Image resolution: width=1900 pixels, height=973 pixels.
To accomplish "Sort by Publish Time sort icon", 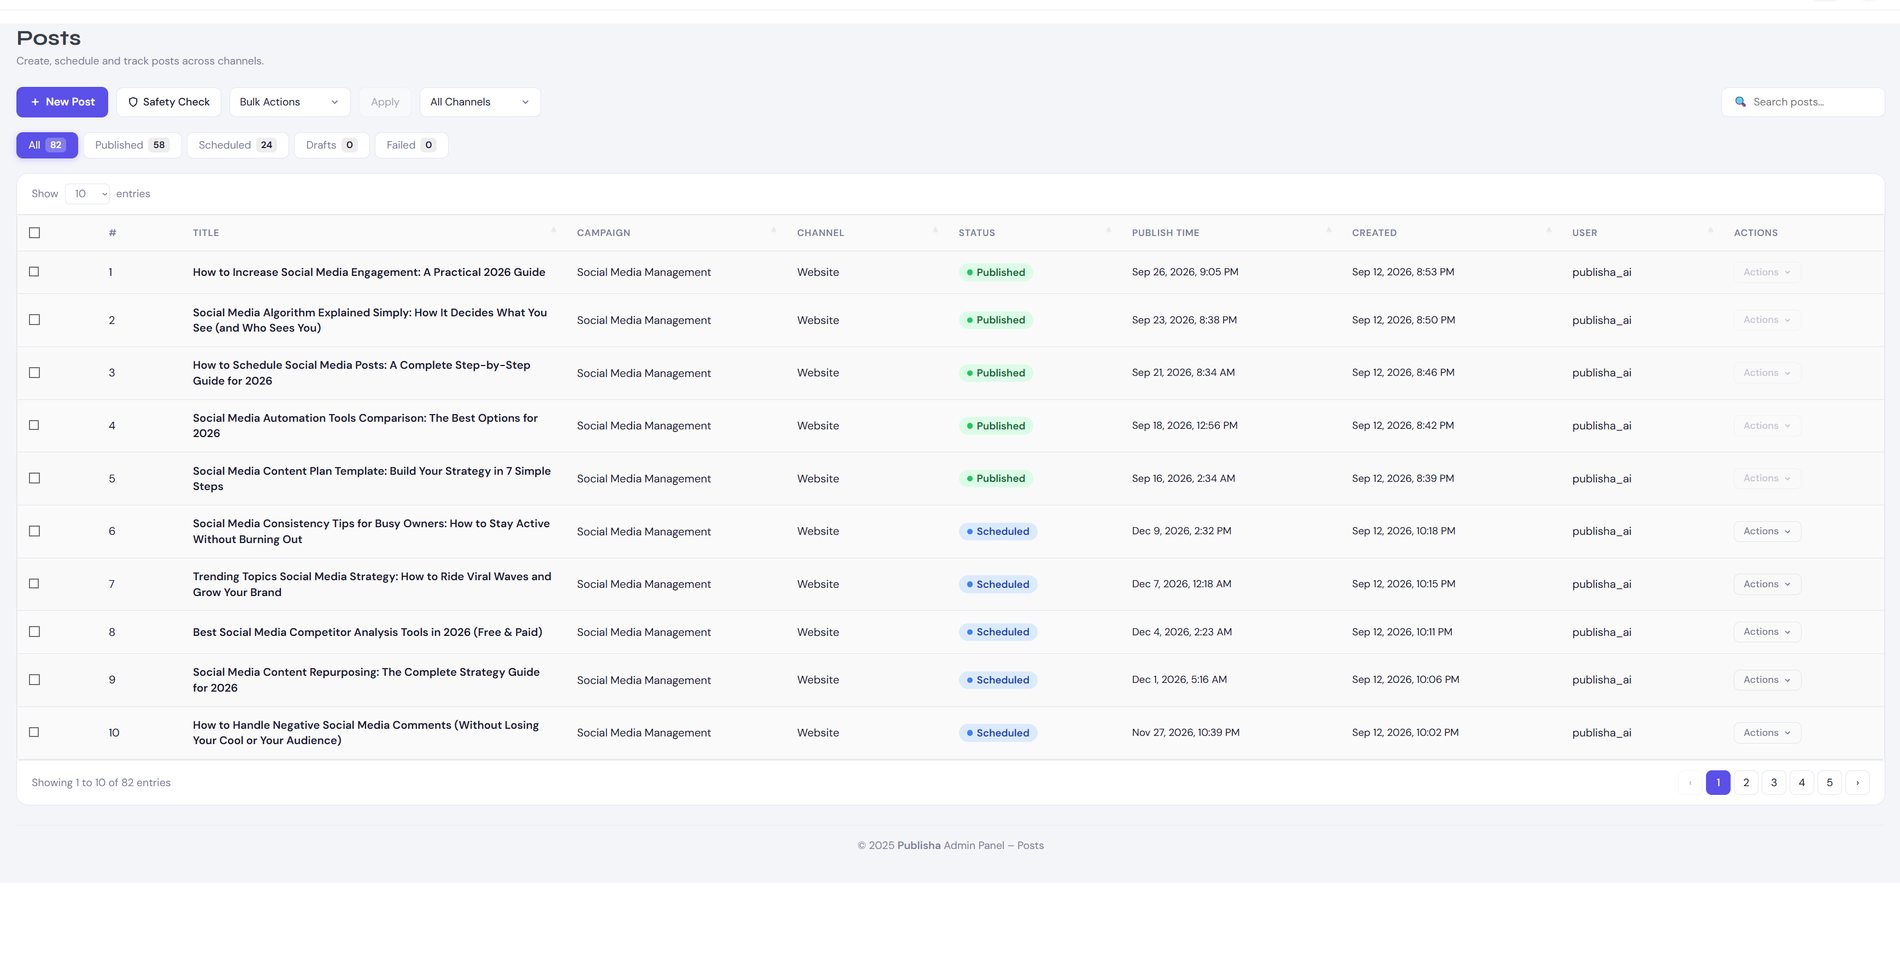I will [x=1328, y=232].
